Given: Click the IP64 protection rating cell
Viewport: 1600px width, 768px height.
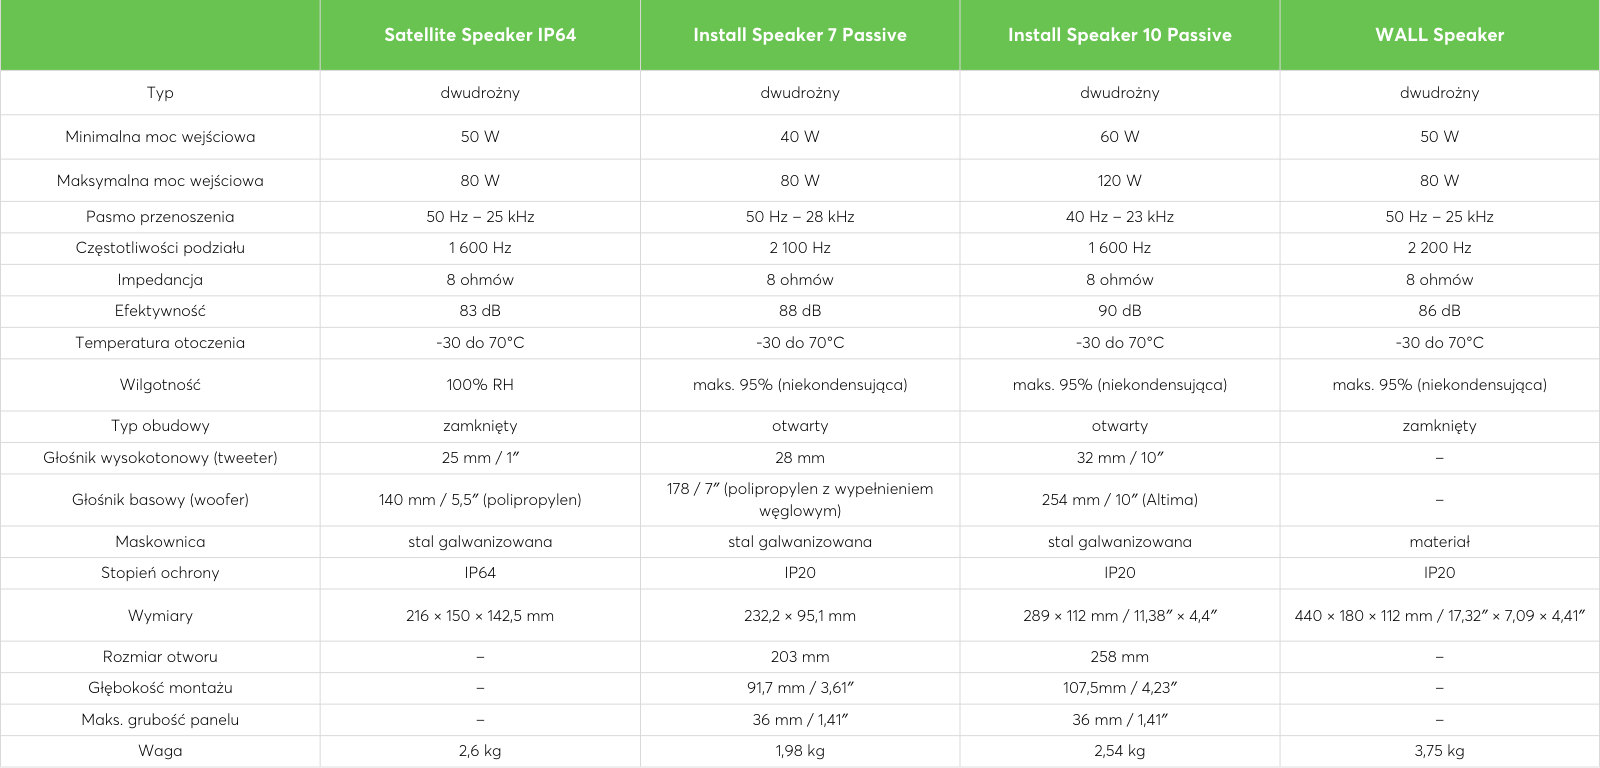Looking at the screenshot, I should pos(480,573).
